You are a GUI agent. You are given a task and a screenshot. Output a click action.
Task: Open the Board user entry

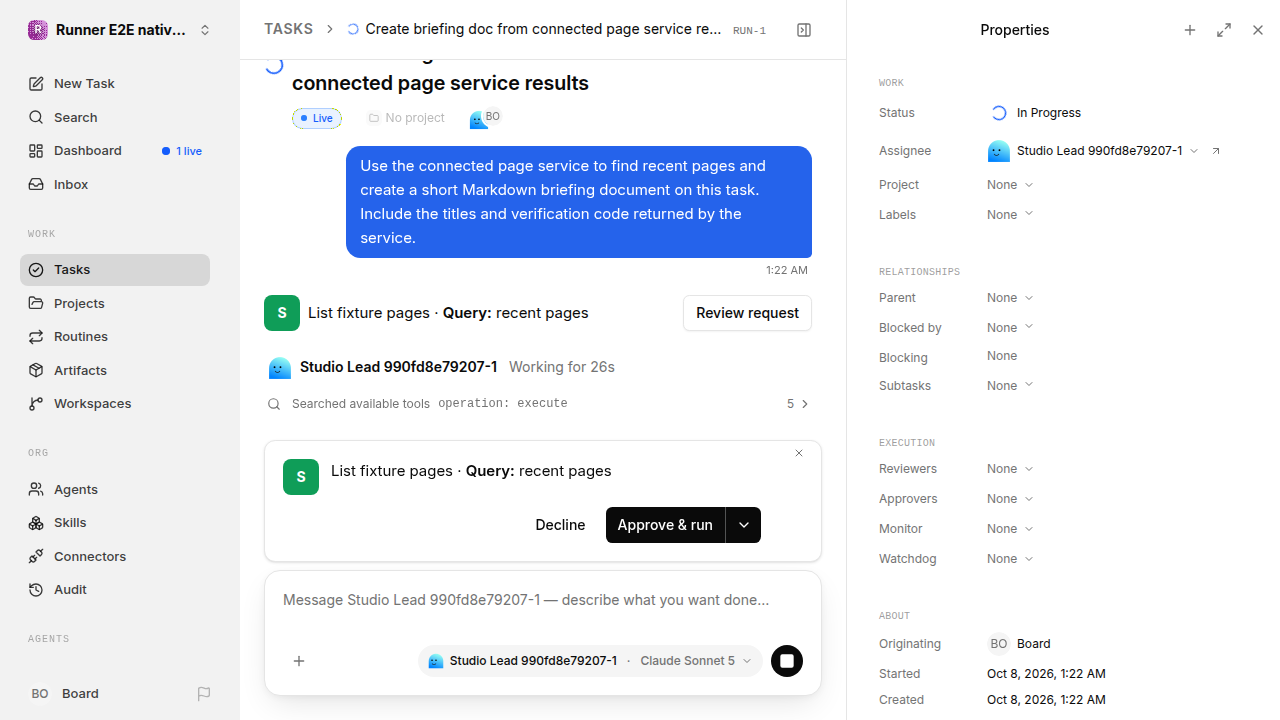tap(65, 694)
